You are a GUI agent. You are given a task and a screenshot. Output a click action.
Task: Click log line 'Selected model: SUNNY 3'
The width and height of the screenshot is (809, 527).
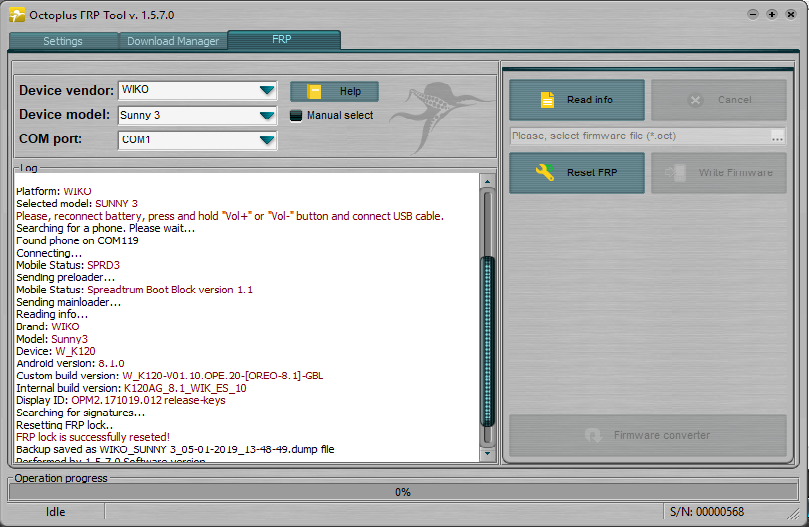pos(77,203)
